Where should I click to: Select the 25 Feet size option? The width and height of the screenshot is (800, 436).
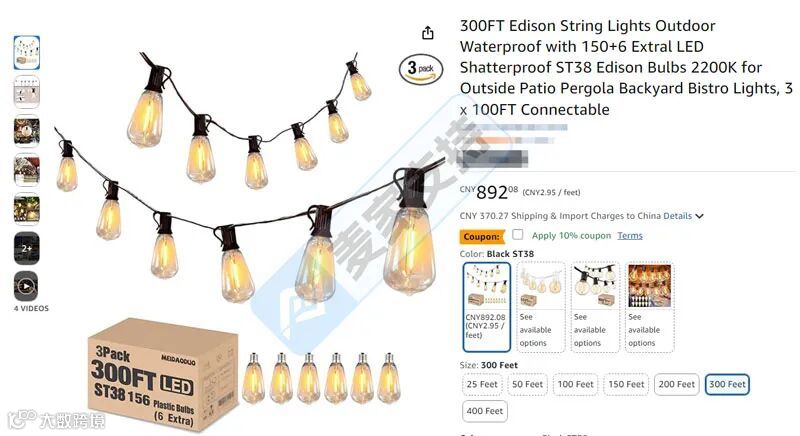(482, 384)
